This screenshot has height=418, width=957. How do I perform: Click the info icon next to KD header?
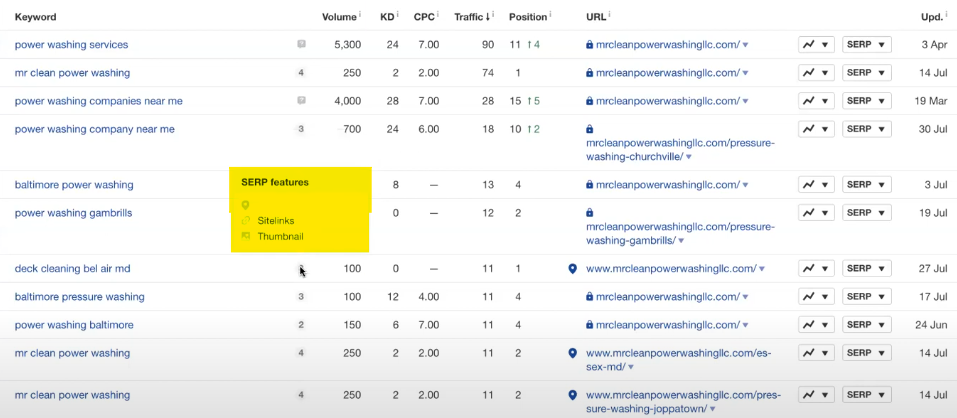[x=398, y=15]
